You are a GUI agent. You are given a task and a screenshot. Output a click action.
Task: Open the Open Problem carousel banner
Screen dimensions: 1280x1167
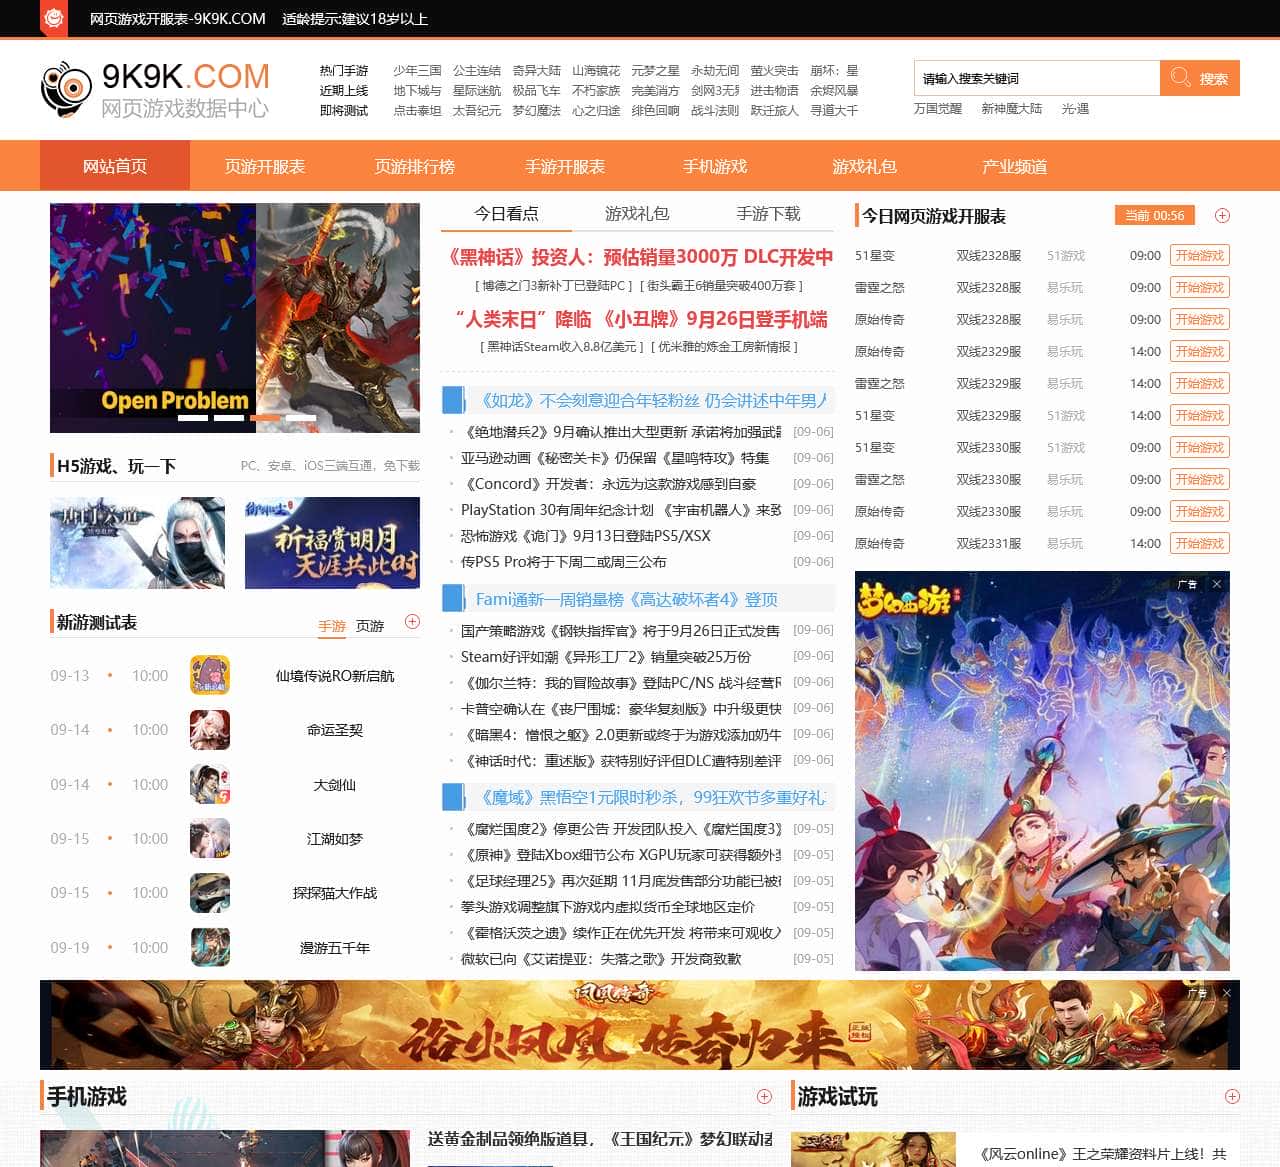pos(235,318)
